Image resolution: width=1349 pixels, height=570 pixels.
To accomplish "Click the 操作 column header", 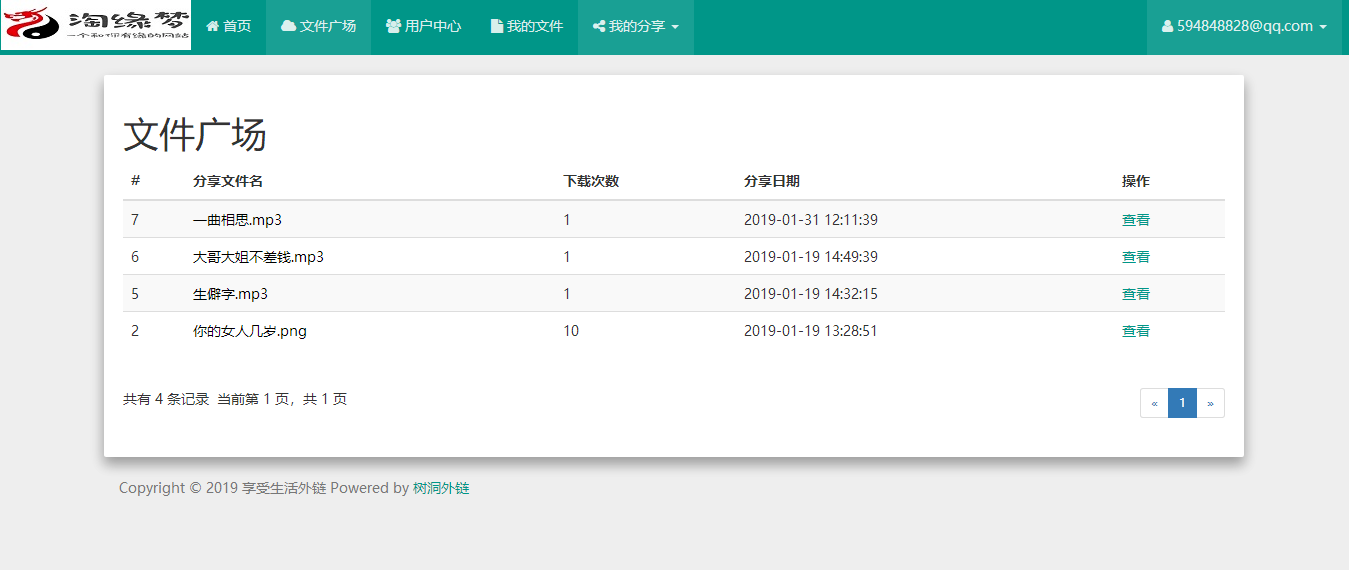I will point(1136,181).
